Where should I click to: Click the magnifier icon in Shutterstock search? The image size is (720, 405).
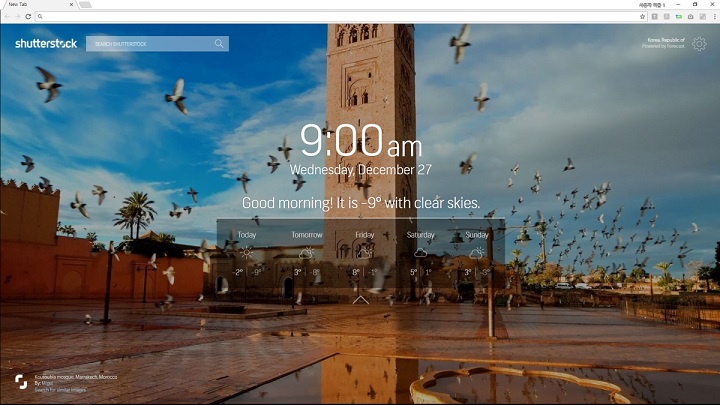coord(219,44)
